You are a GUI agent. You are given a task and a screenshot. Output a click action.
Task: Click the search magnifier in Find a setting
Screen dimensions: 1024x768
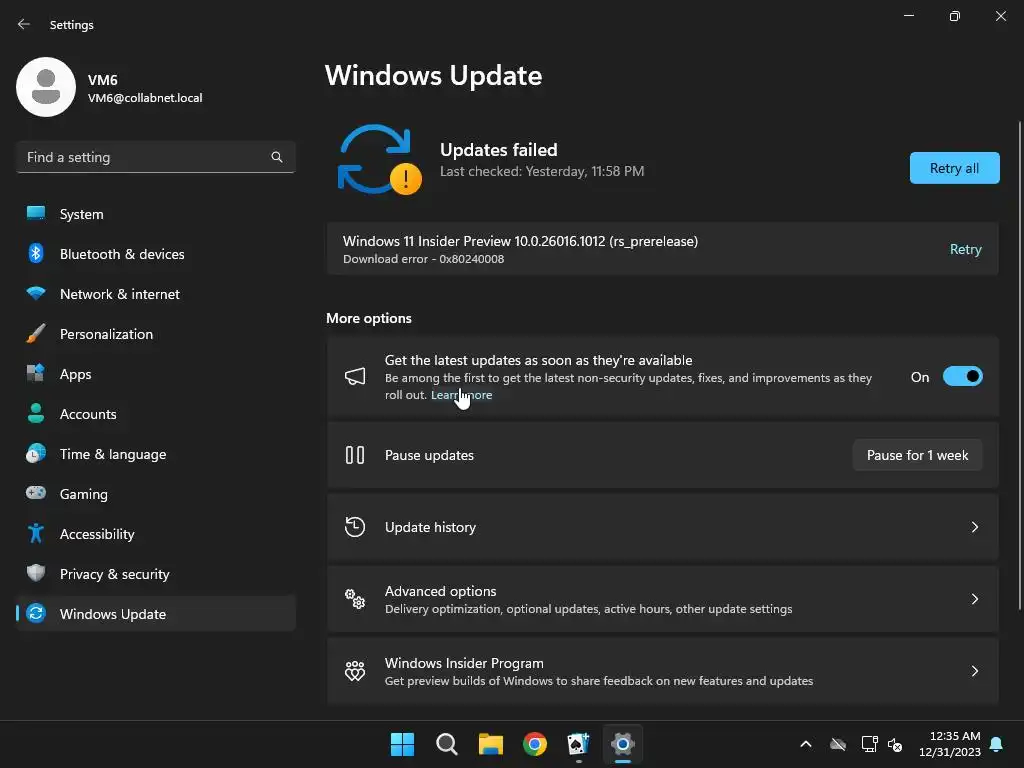pos(277,157)
